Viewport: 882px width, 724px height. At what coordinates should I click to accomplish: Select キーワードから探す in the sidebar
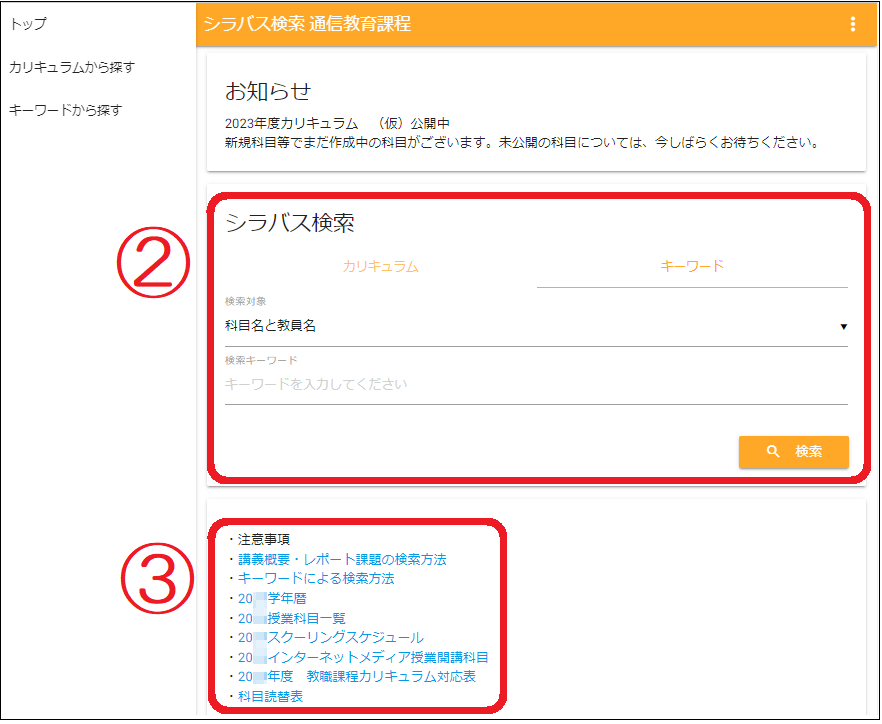(65, 110)
